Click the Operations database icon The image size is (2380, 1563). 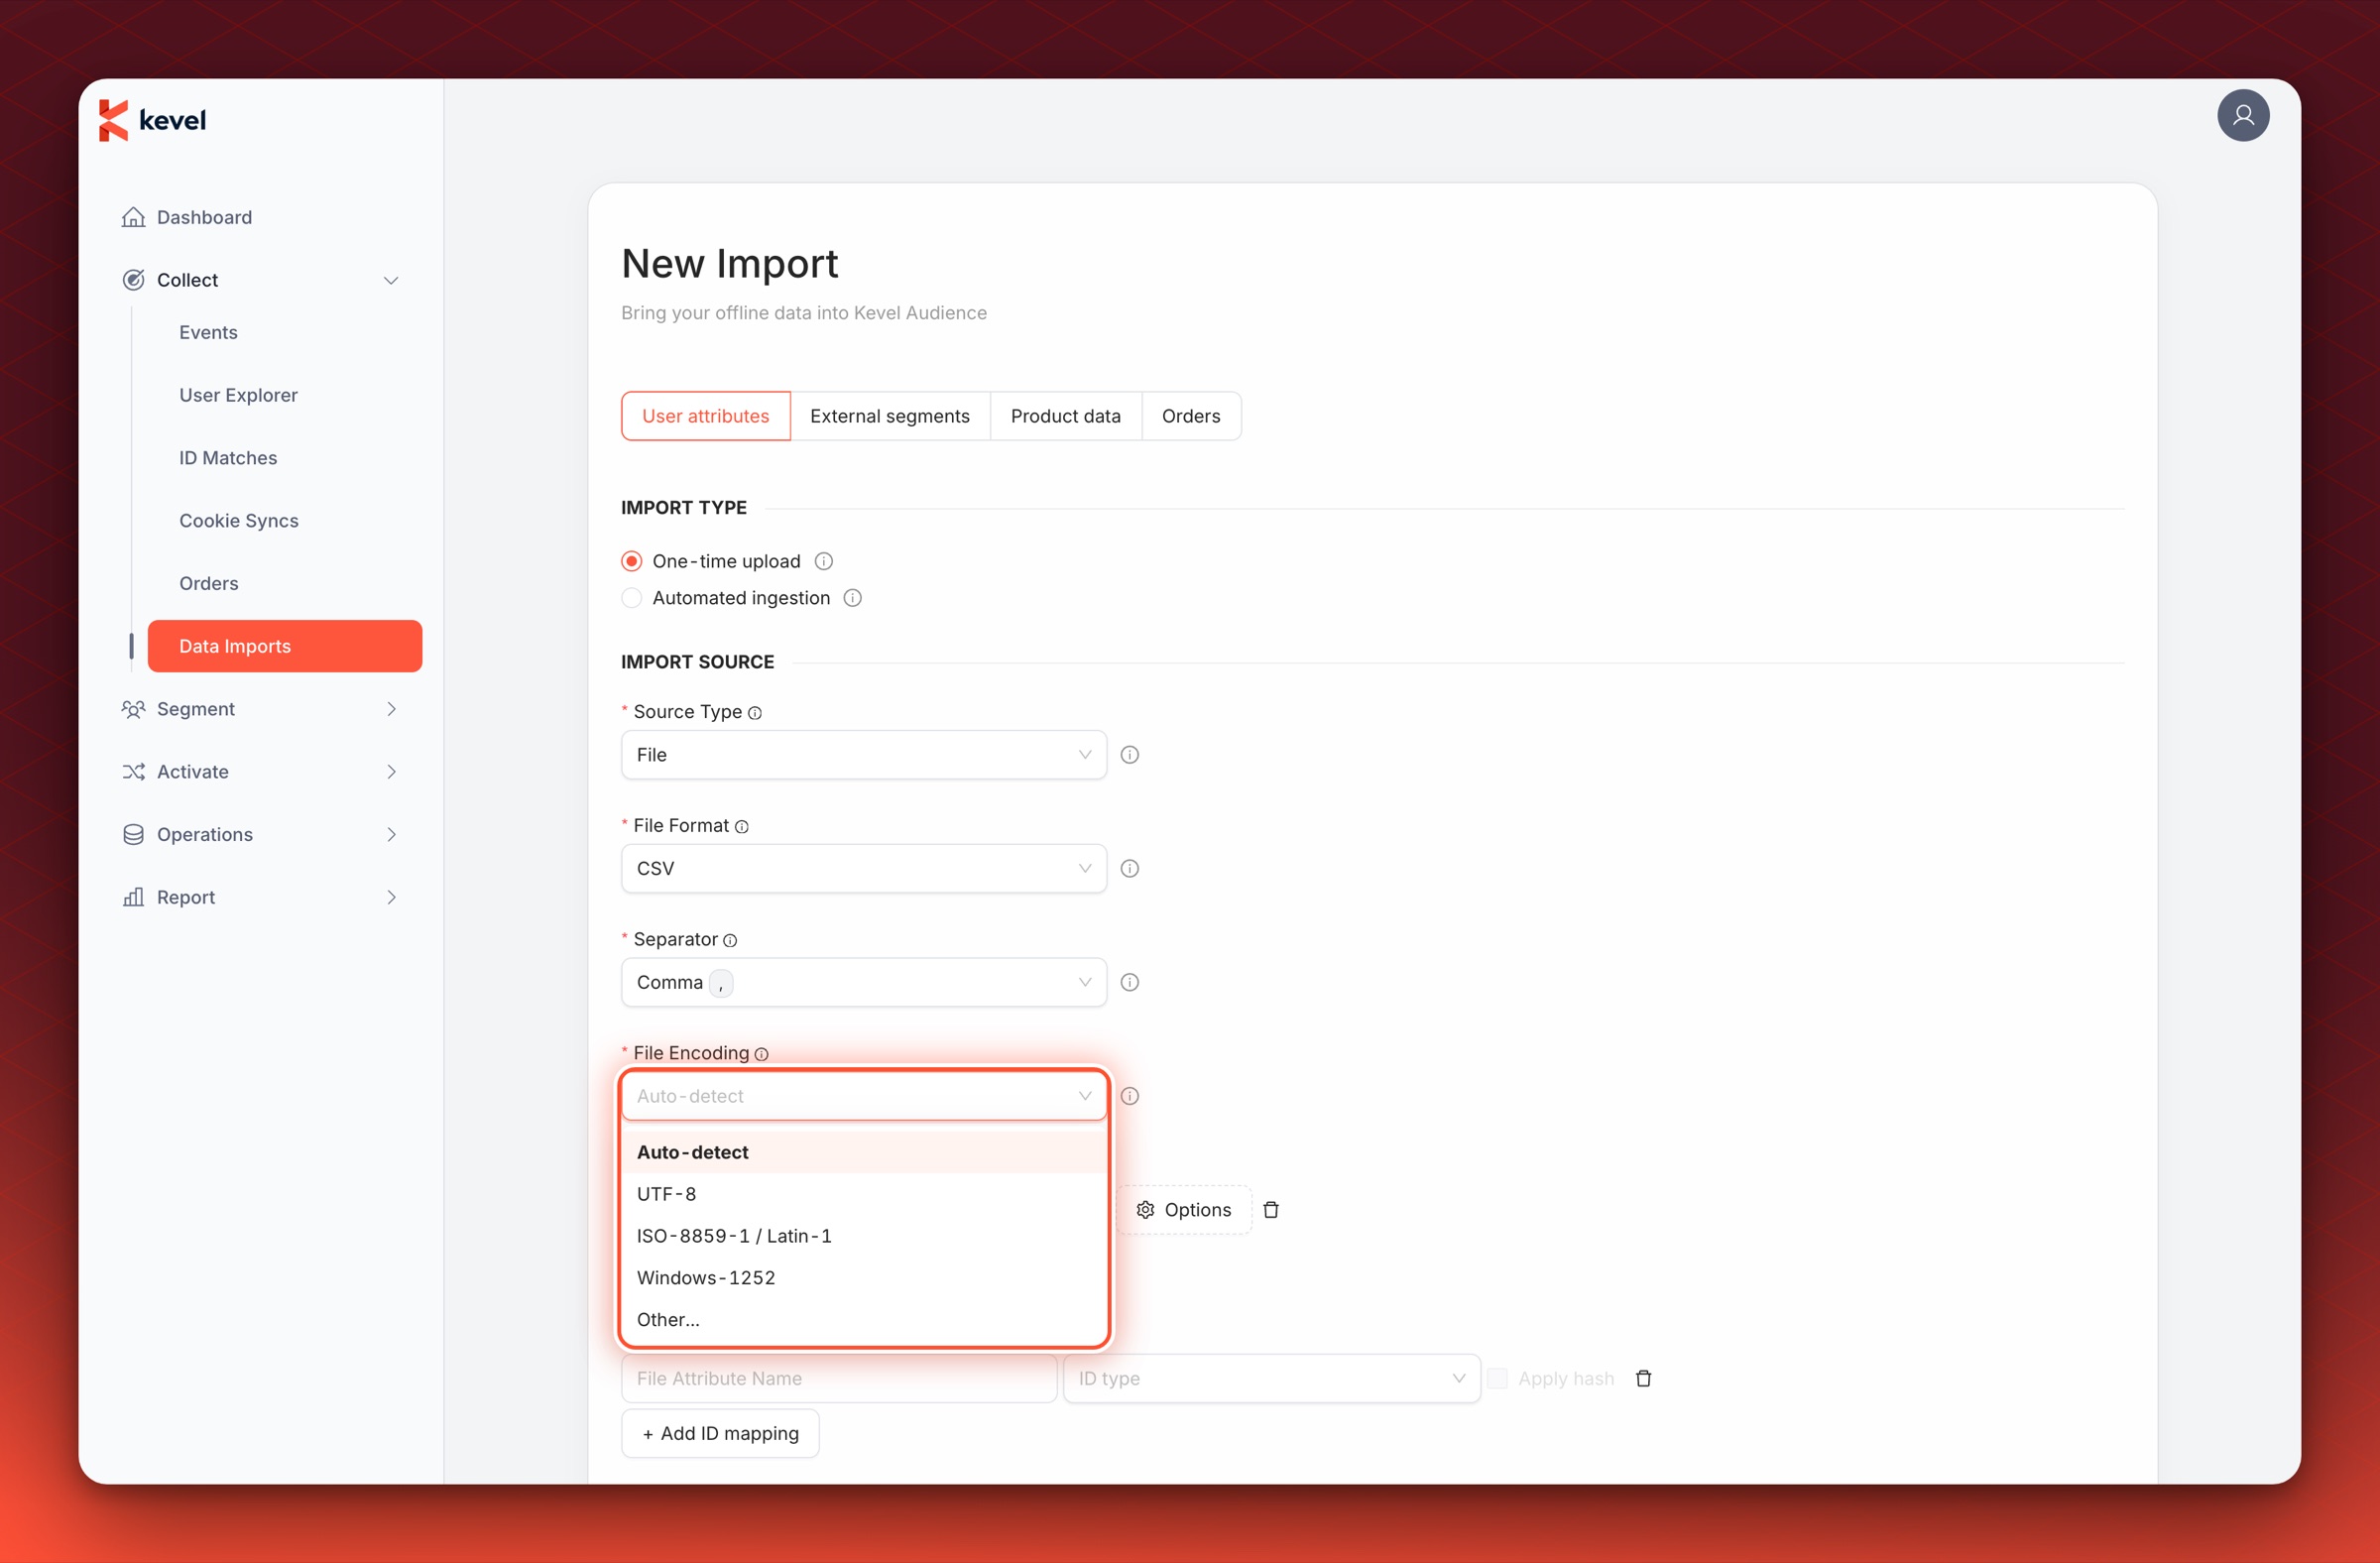coord(133,835)
